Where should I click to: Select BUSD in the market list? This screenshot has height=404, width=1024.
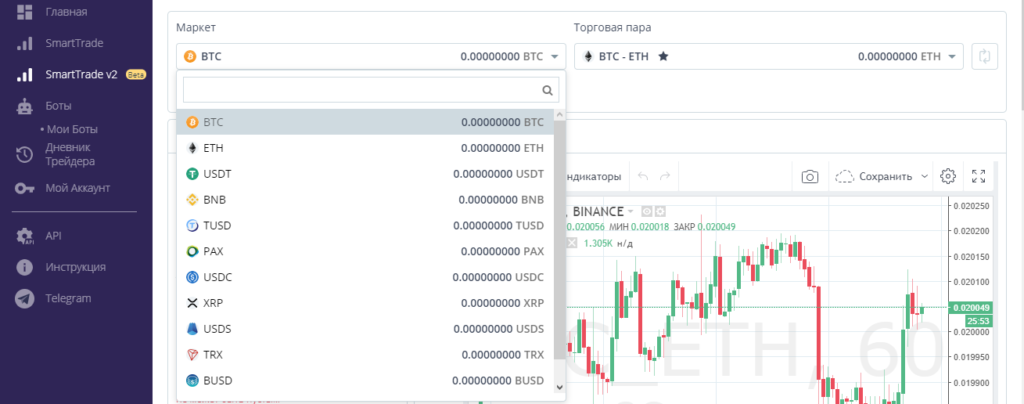[x=365, y=381]
